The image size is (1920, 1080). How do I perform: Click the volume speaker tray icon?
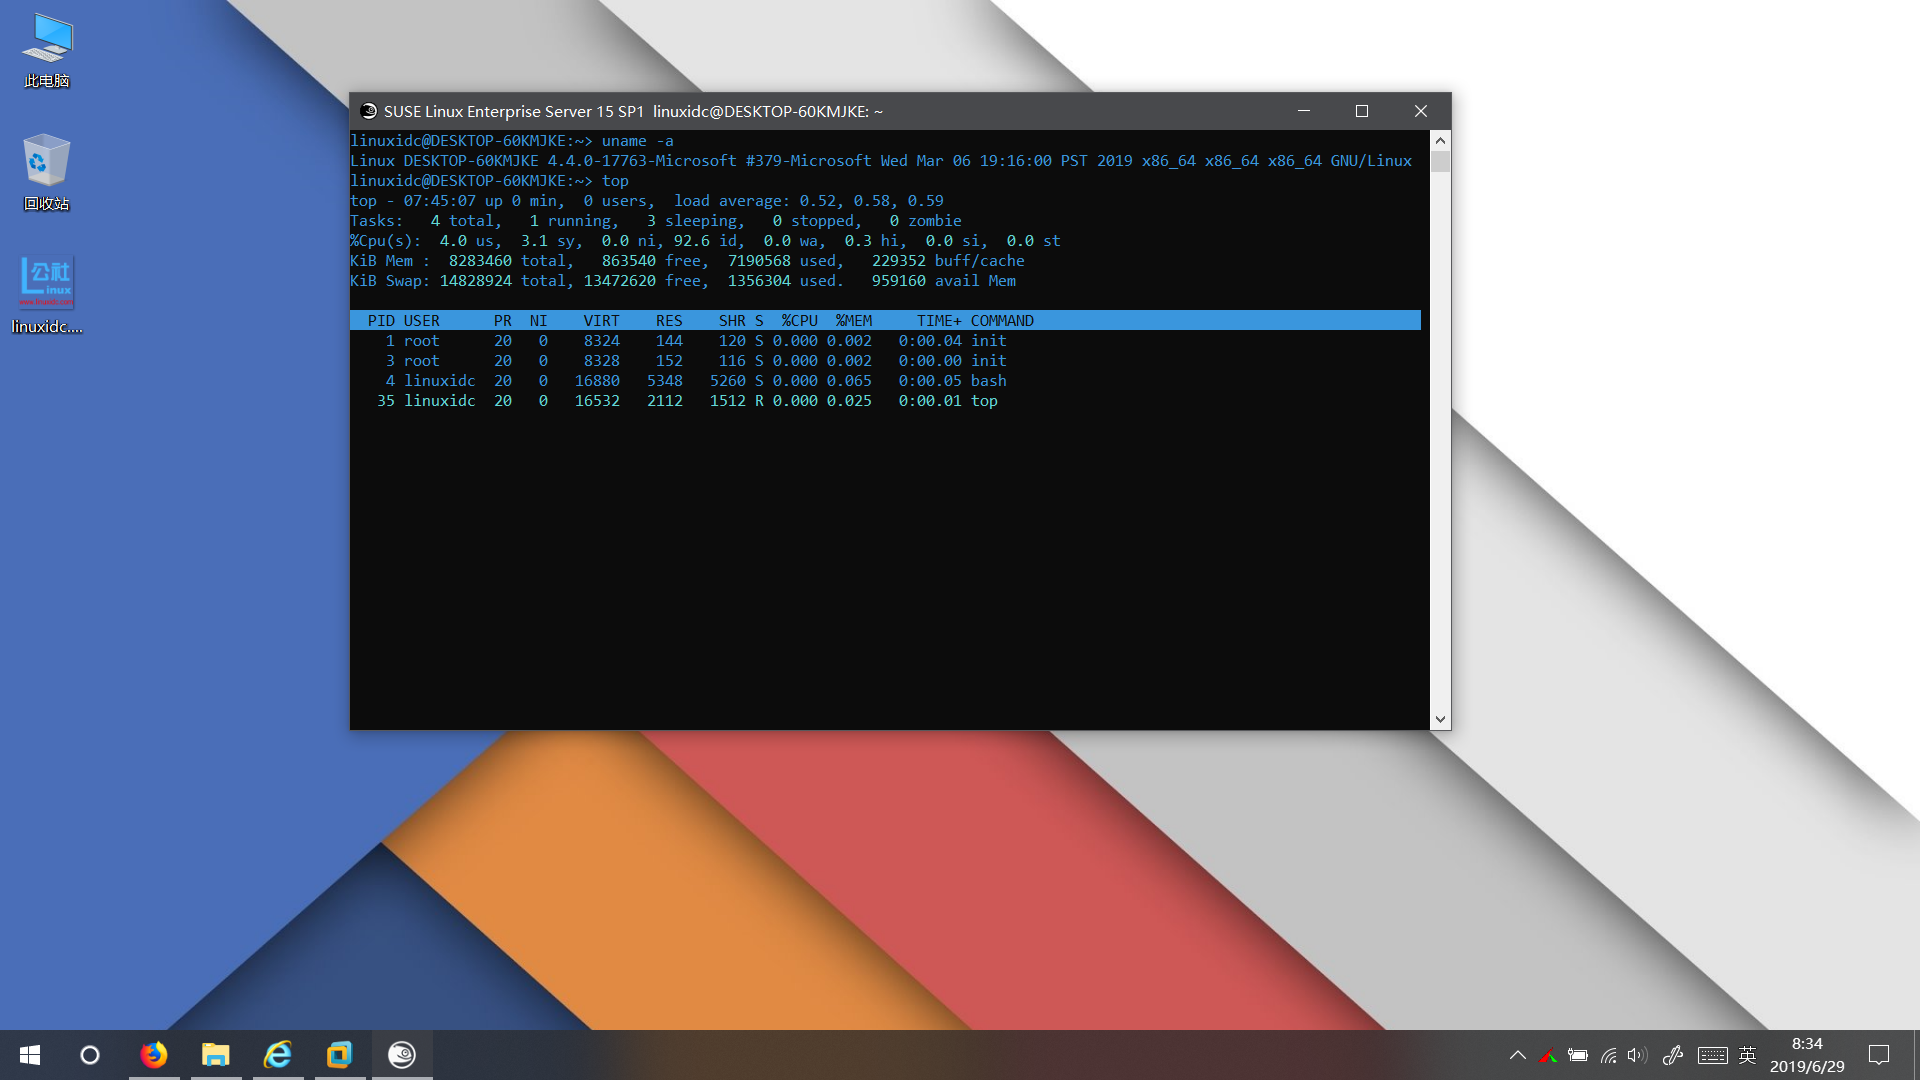point(1636,1055)
